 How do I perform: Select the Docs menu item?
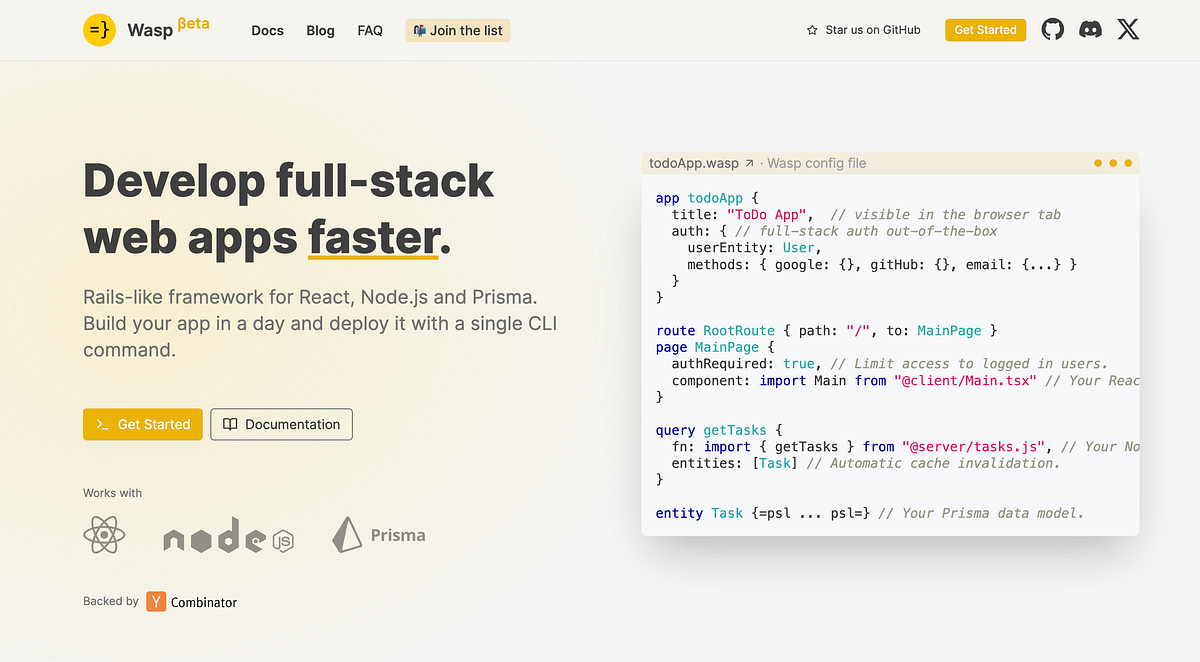(x=267, y=30)
